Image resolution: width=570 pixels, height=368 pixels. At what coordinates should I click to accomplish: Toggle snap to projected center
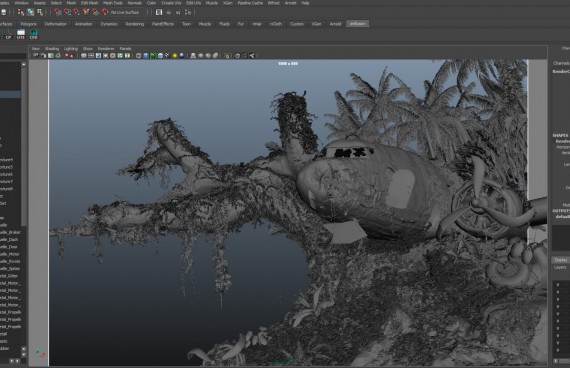[x=86, y=12]
